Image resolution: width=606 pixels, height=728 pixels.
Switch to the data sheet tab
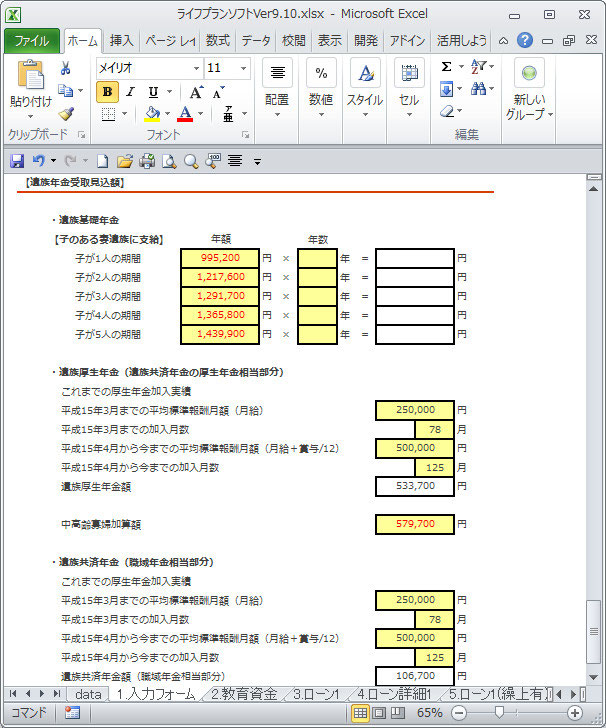click(88, 694)
